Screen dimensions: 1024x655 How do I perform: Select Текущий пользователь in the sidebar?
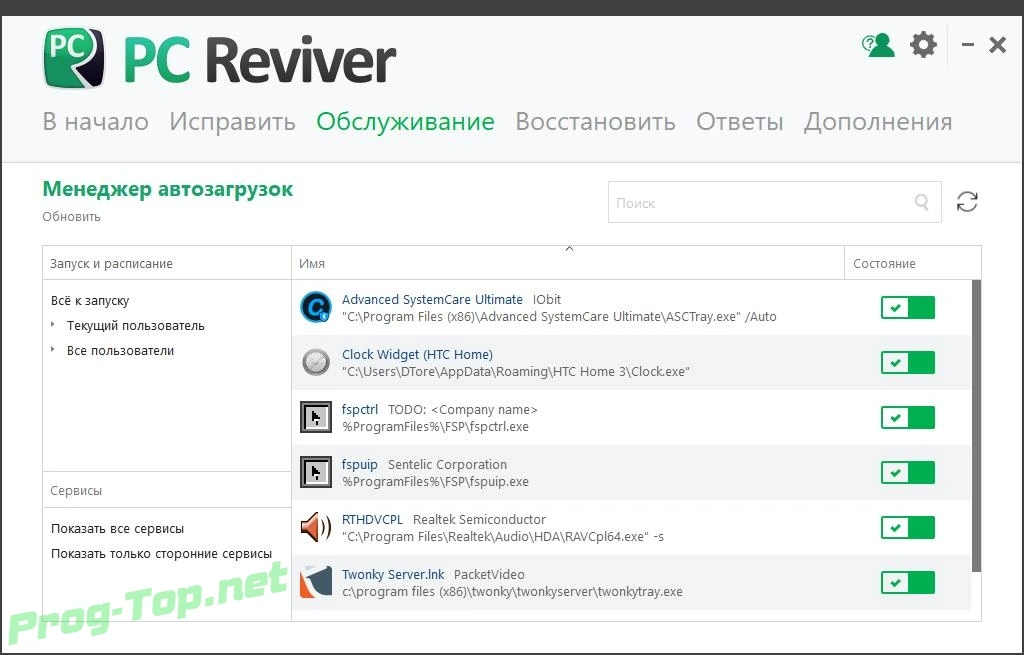pos(136,326)
